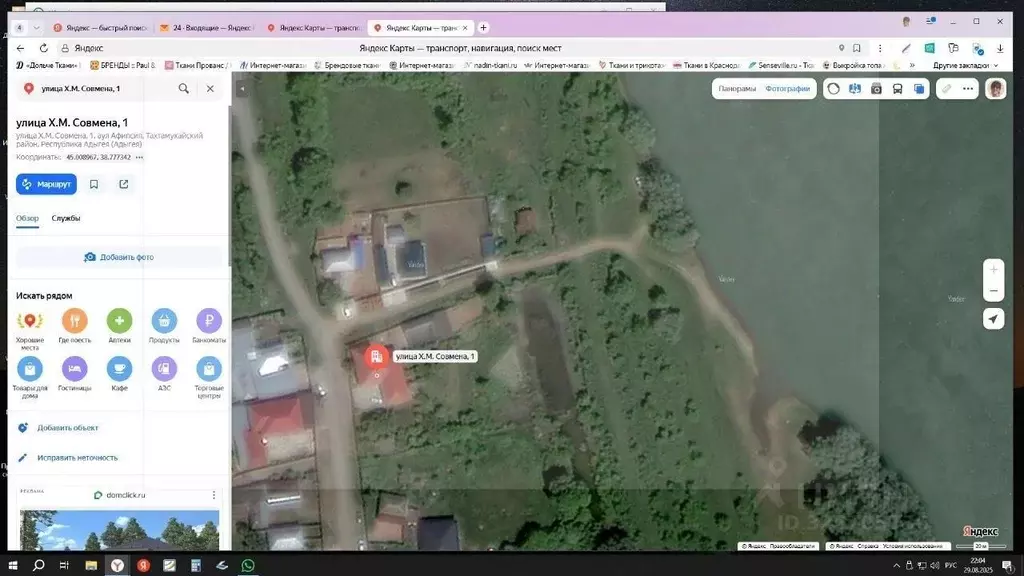The image size is (1024, 576).
Task: Open the three-dot menu next to coordinates
Action: pos(139,157)
